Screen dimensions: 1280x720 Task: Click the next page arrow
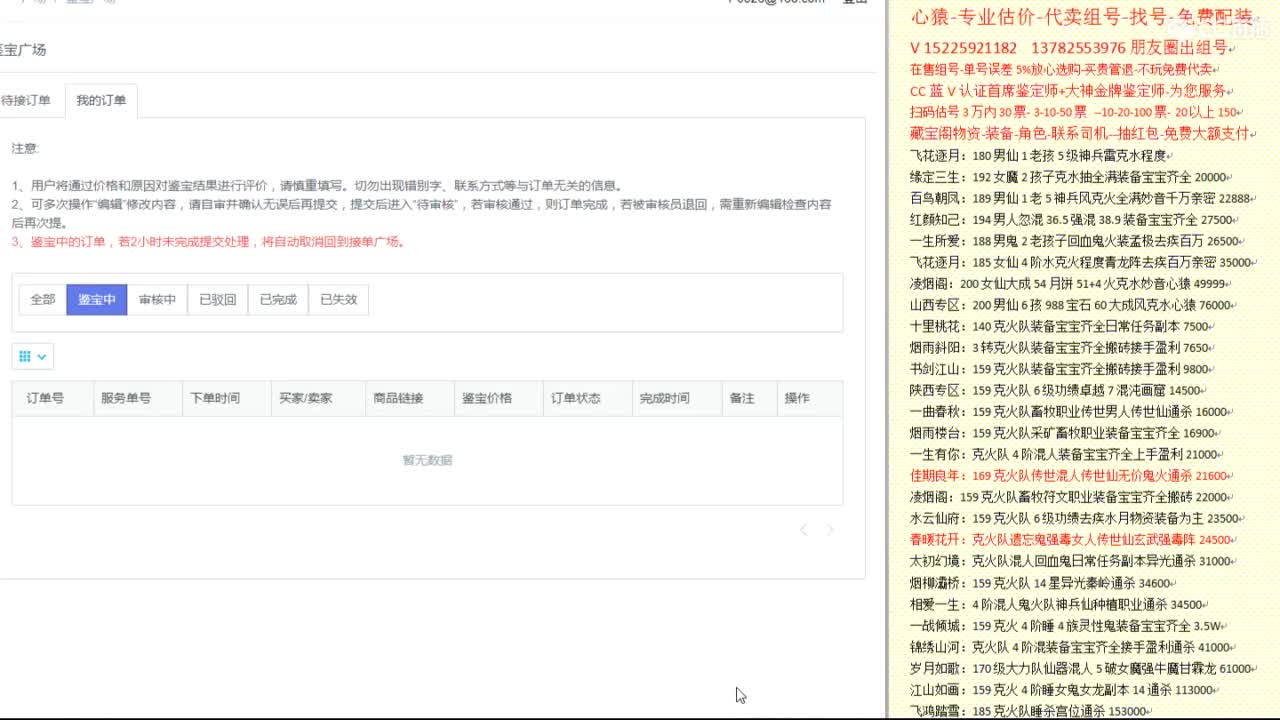(830, 530)
